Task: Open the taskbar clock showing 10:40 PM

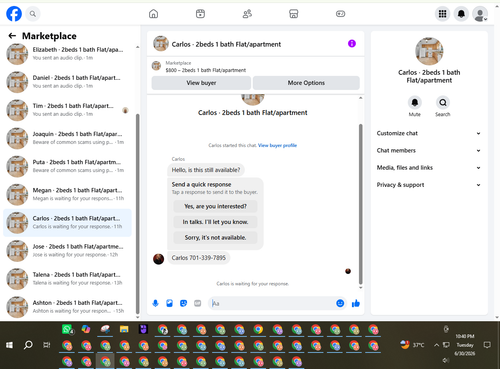Action: [465, 345]
